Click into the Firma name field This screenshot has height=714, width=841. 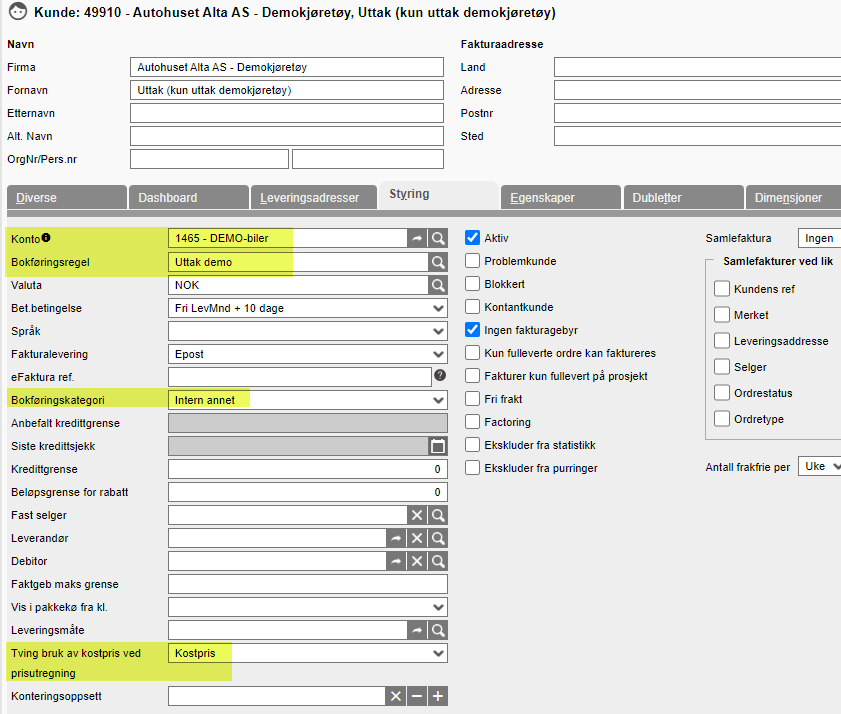pyautogui.click(x=287, y=67)
